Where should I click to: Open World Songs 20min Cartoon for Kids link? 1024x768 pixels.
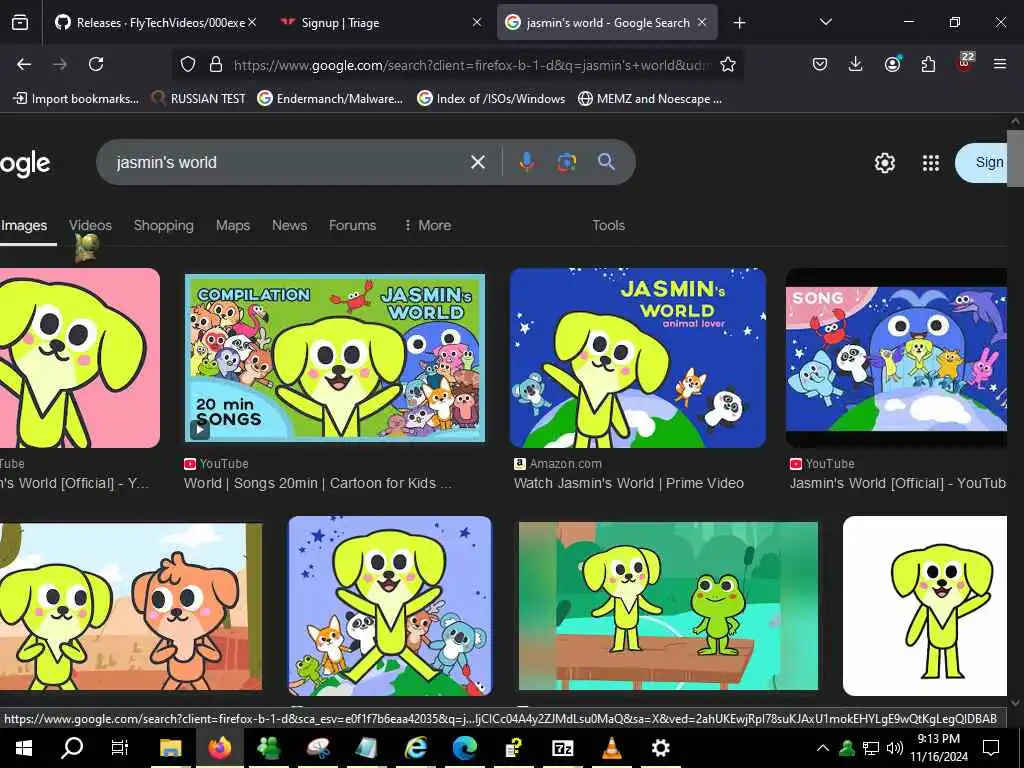pos(317,483)
